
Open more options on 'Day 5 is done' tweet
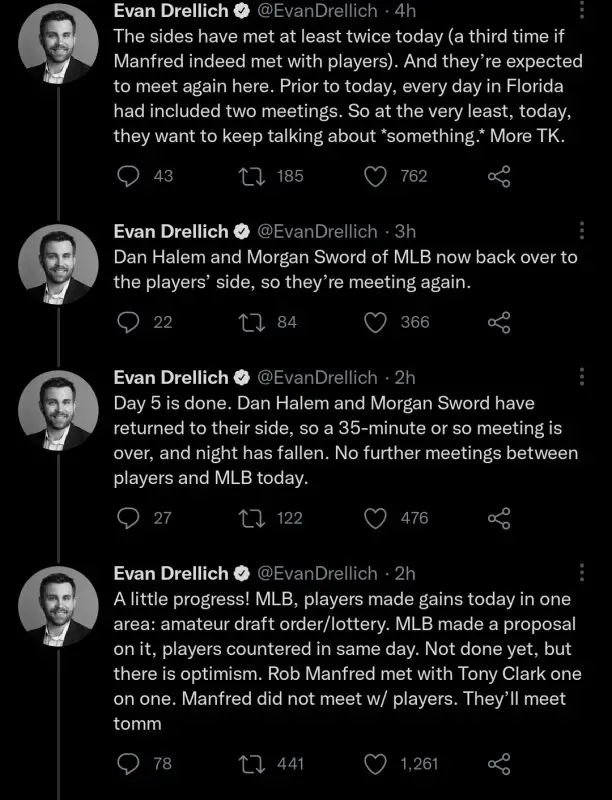pos(584,377)
